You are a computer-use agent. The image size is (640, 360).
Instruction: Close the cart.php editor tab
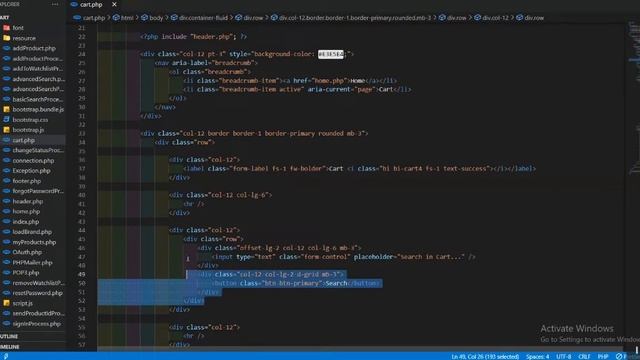[114, 4]
